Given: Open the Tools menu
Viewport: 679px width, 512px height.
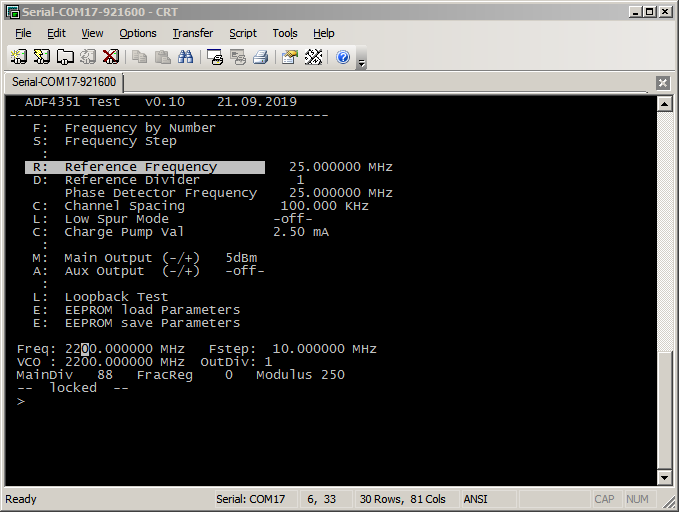Looking at the screenshot, I should 285,33.
